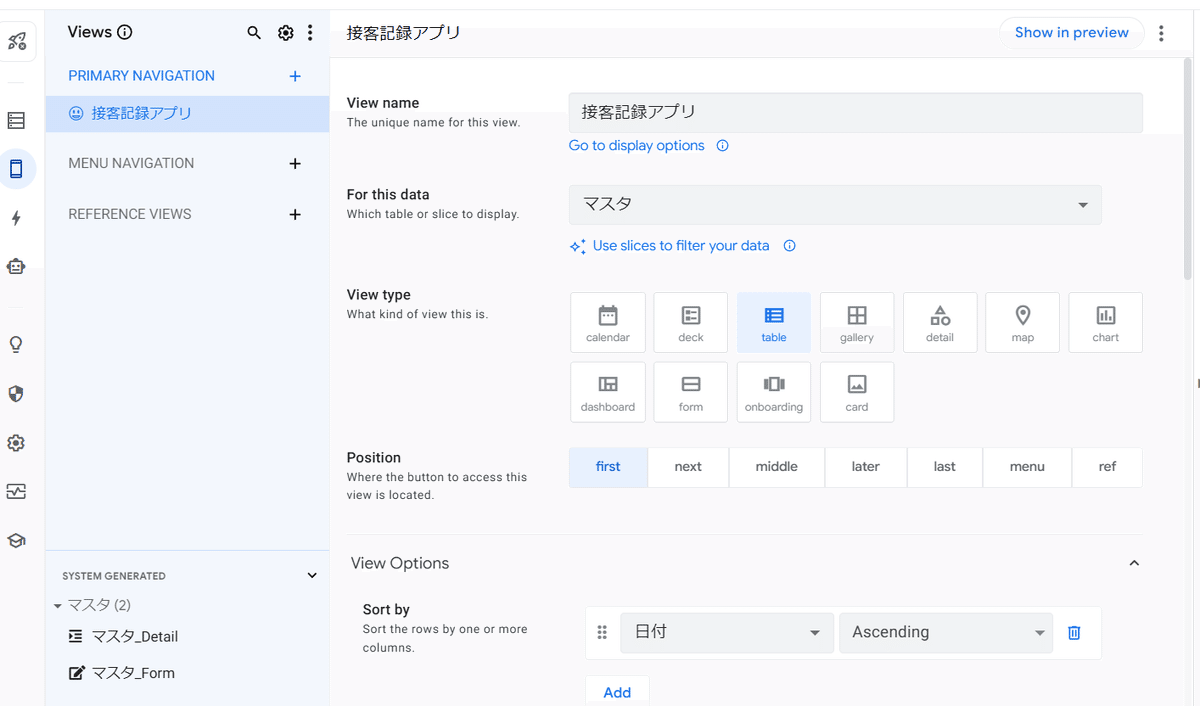Follow Use slices to filter your data link
1200x706 pixels.
681,246
